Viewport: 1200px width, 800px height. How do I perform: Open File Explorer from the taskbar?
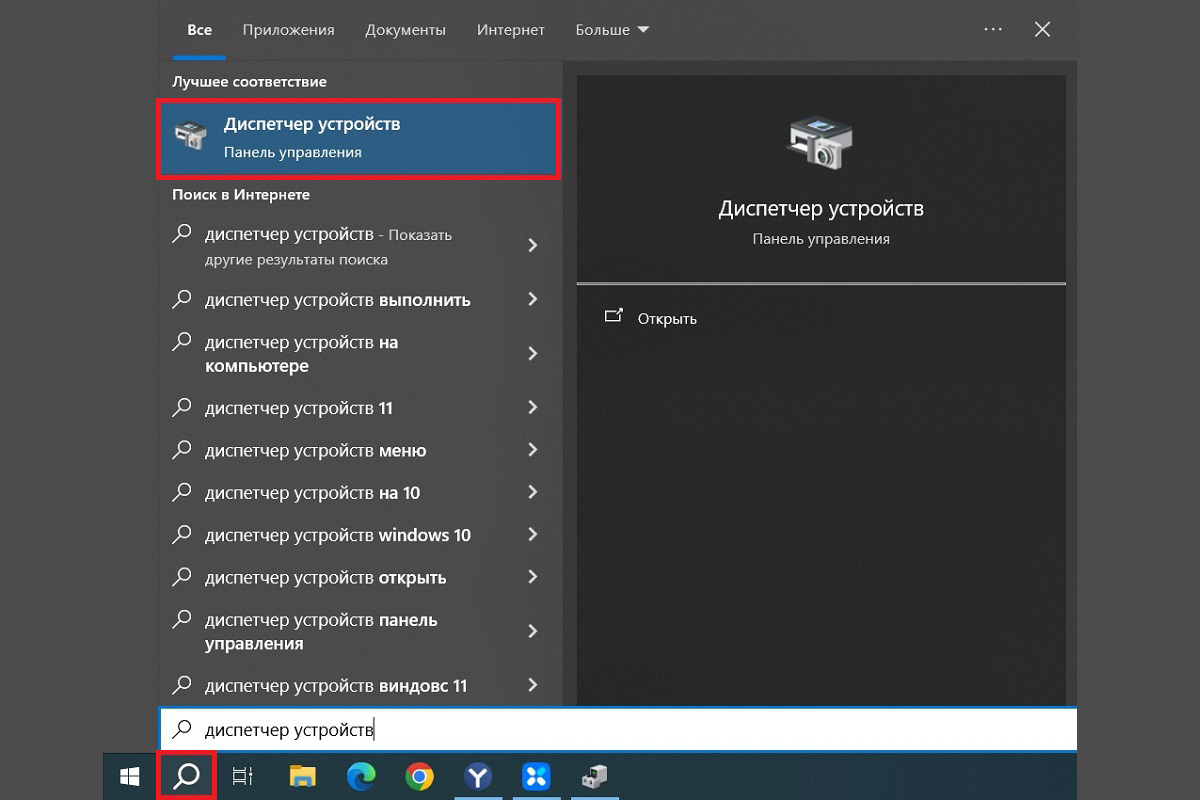pos(301,776)
